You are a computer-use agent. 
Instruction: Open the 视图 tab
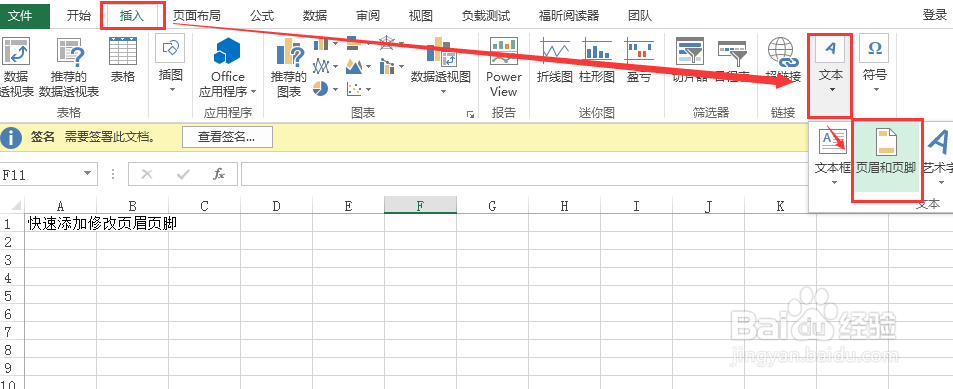420,16
